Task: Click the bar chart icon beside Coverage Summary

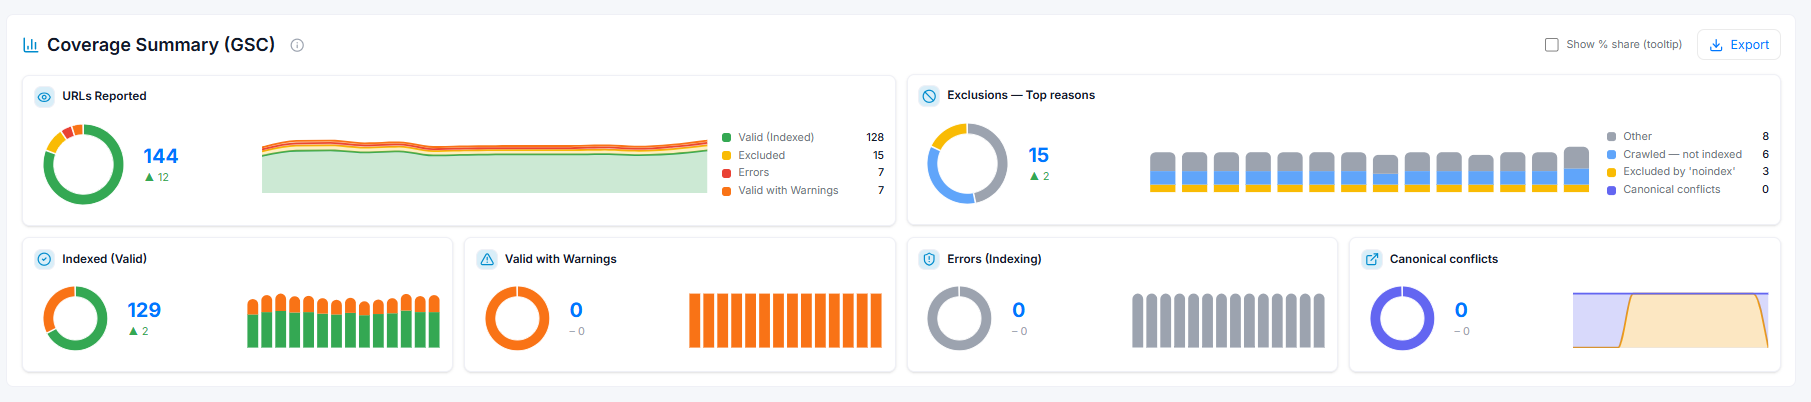Action: 31,45
